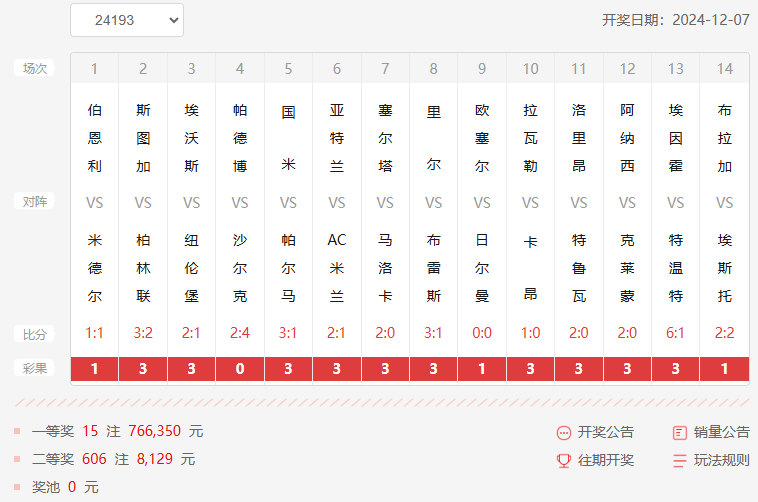
Task: Click the 2:2 score
Action: click(x=725, y=333)
